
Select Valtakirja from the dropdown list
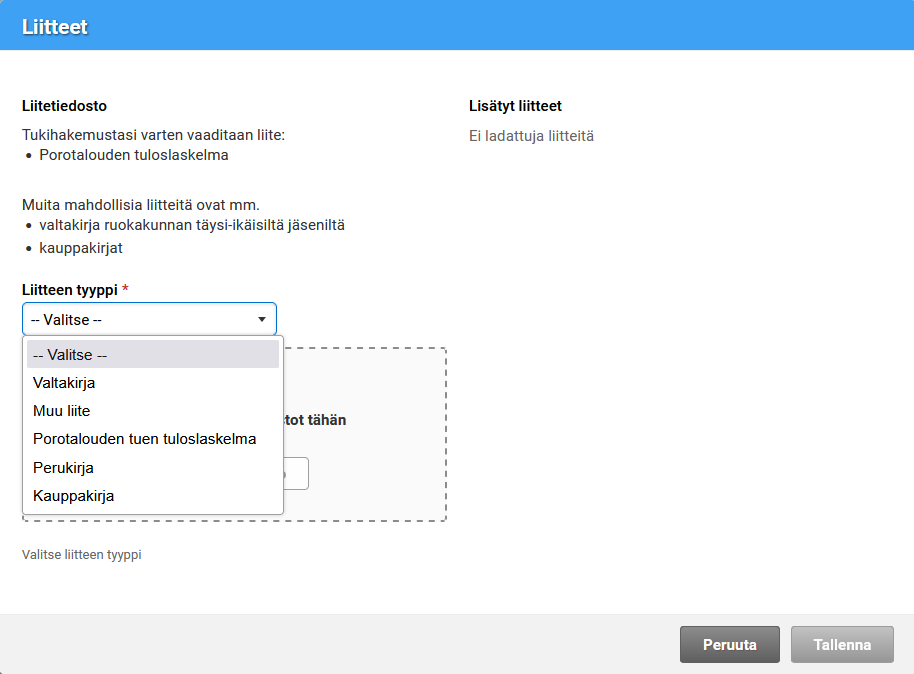pos(65,383)
